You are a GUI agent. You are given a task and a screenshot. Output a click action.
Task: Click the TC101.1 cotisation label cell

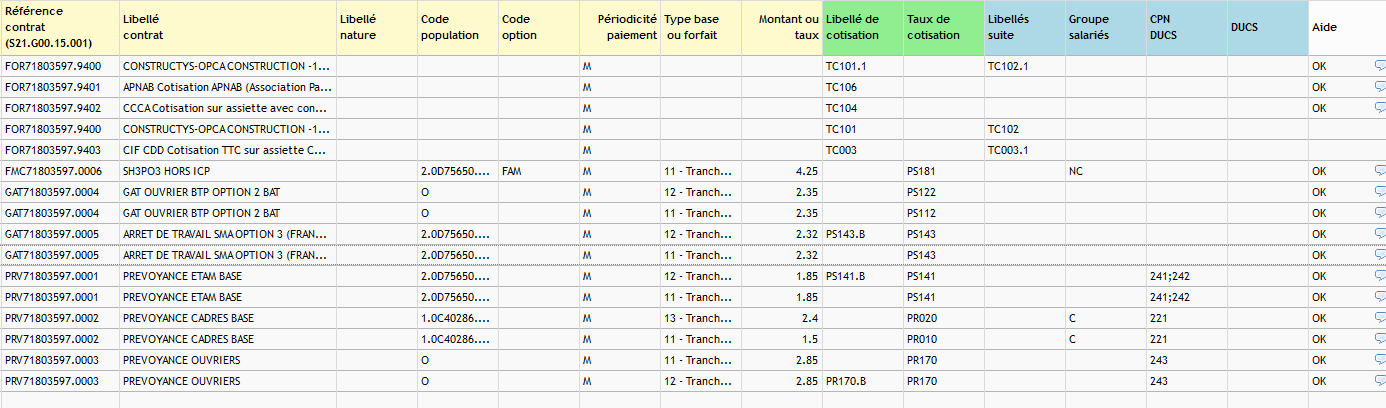coord(862,66)
